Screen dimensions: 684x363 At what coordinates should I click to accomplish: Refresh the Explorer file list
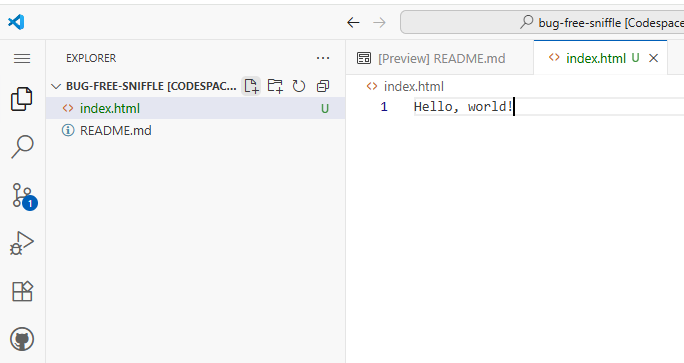coord(299,86)
